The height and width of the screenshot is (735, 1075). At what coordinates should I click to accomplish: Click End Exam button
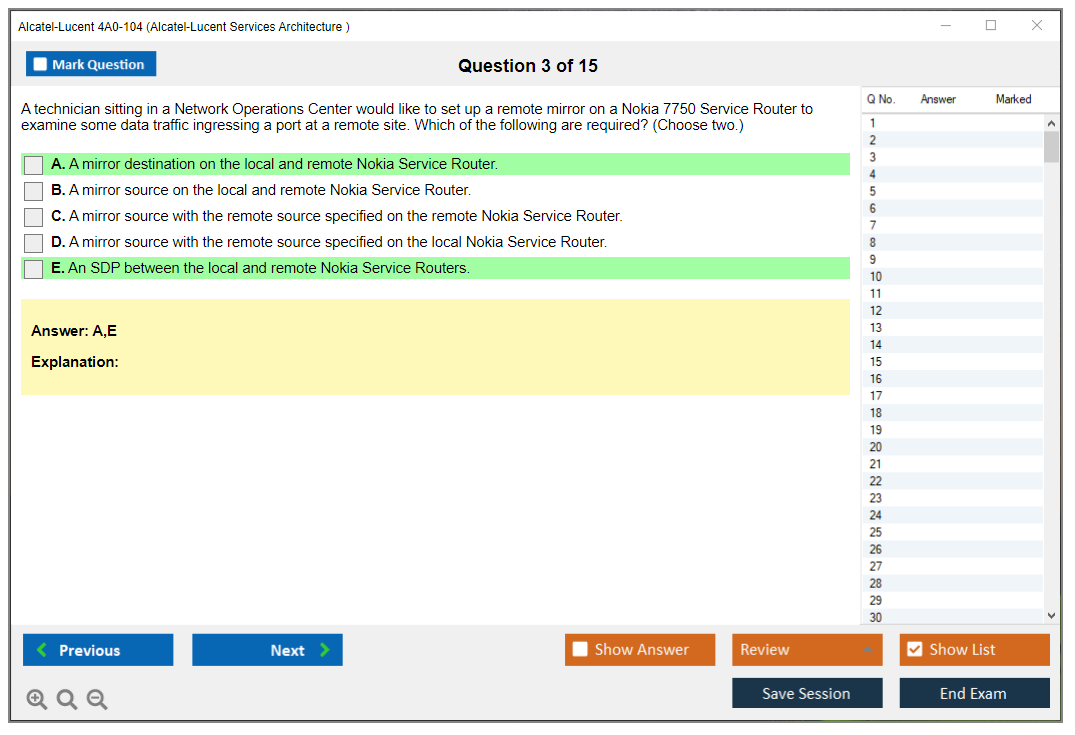973,693
